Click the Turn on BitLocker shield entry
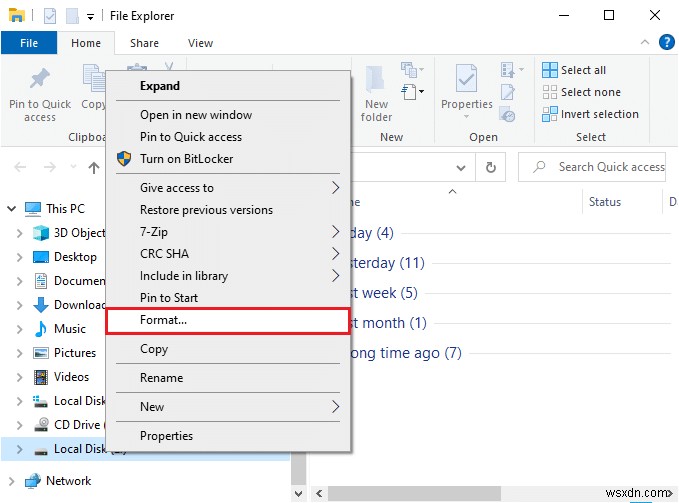This screenshot has width=679, height=503. click(x=186, y=159)
